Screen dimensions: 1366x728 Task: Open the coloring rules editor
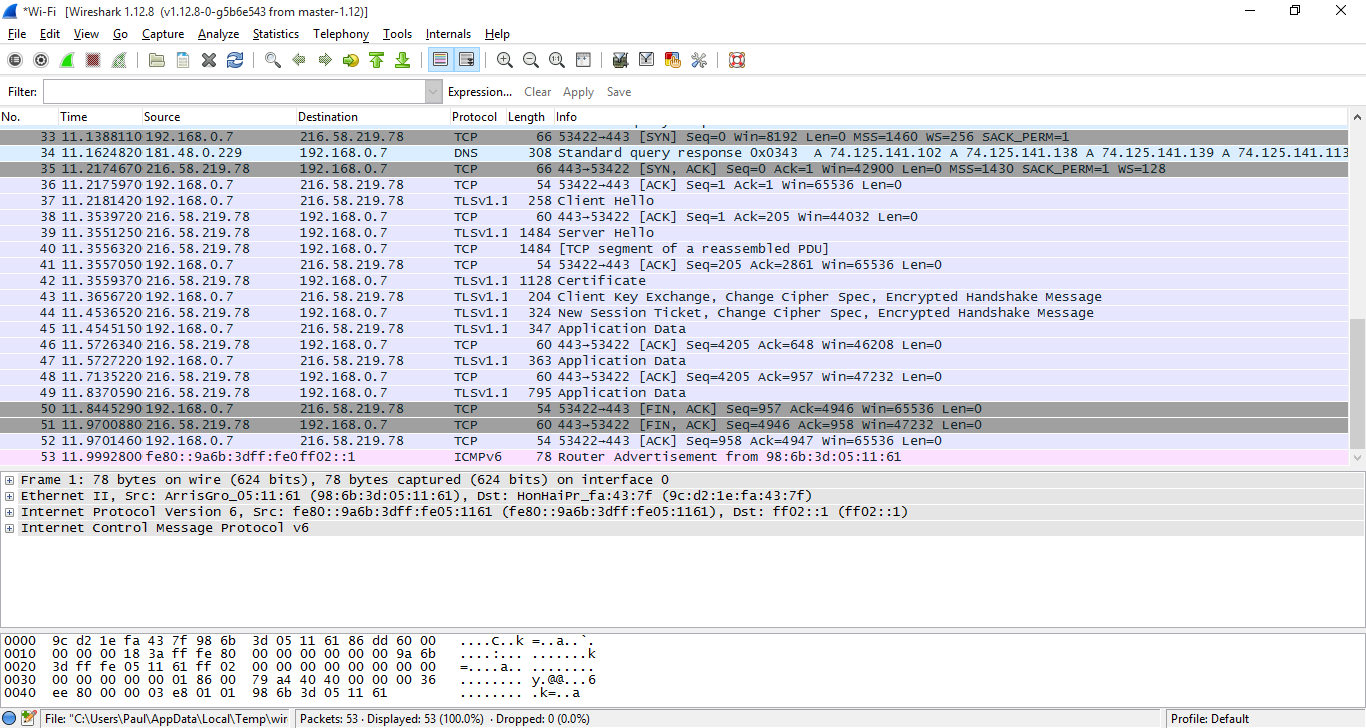tap(673, 60)
